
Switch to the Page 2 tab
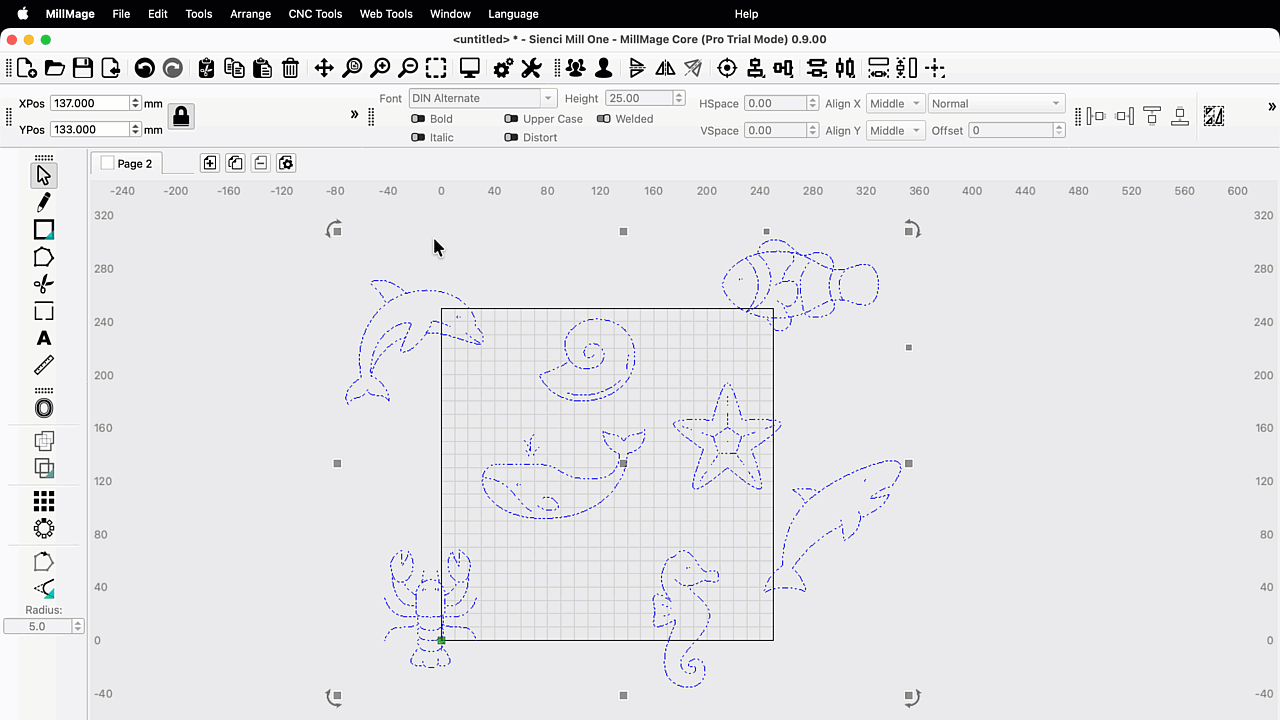(x=127, y=163)
